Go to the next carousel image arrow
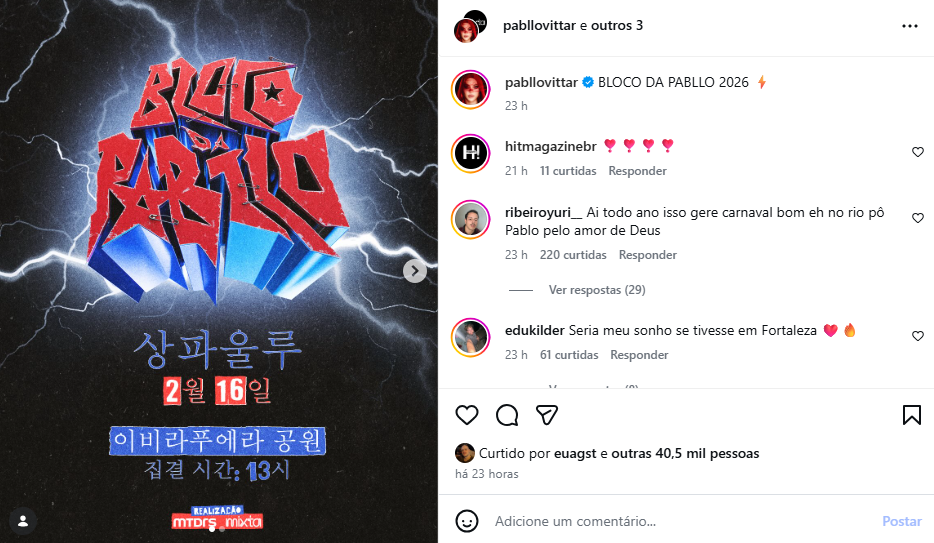Screen dimensions: 934x543 [x=415, y=271]
